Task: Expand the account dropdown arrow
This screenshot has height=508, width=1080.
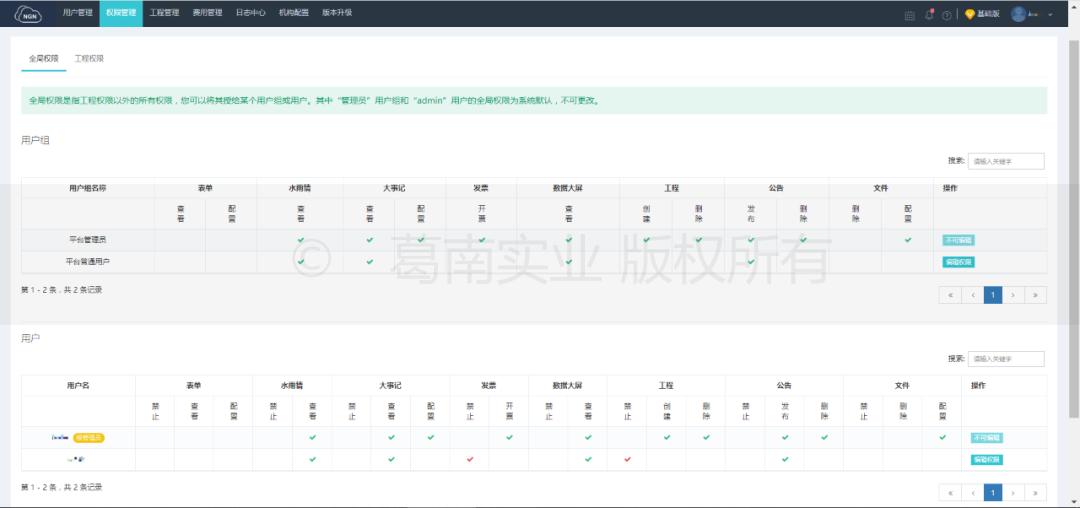Action: point(1050,14)
